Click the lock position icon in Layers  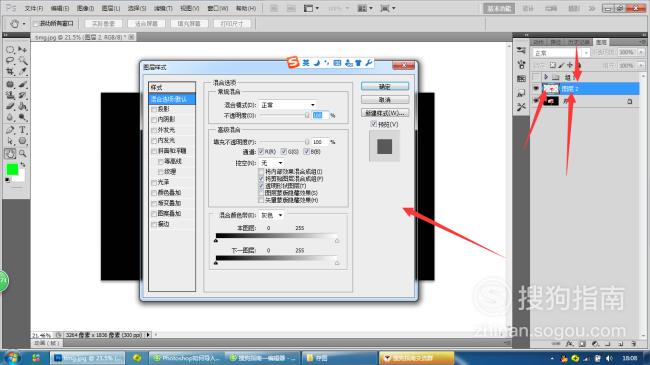[x=570, y=65]
